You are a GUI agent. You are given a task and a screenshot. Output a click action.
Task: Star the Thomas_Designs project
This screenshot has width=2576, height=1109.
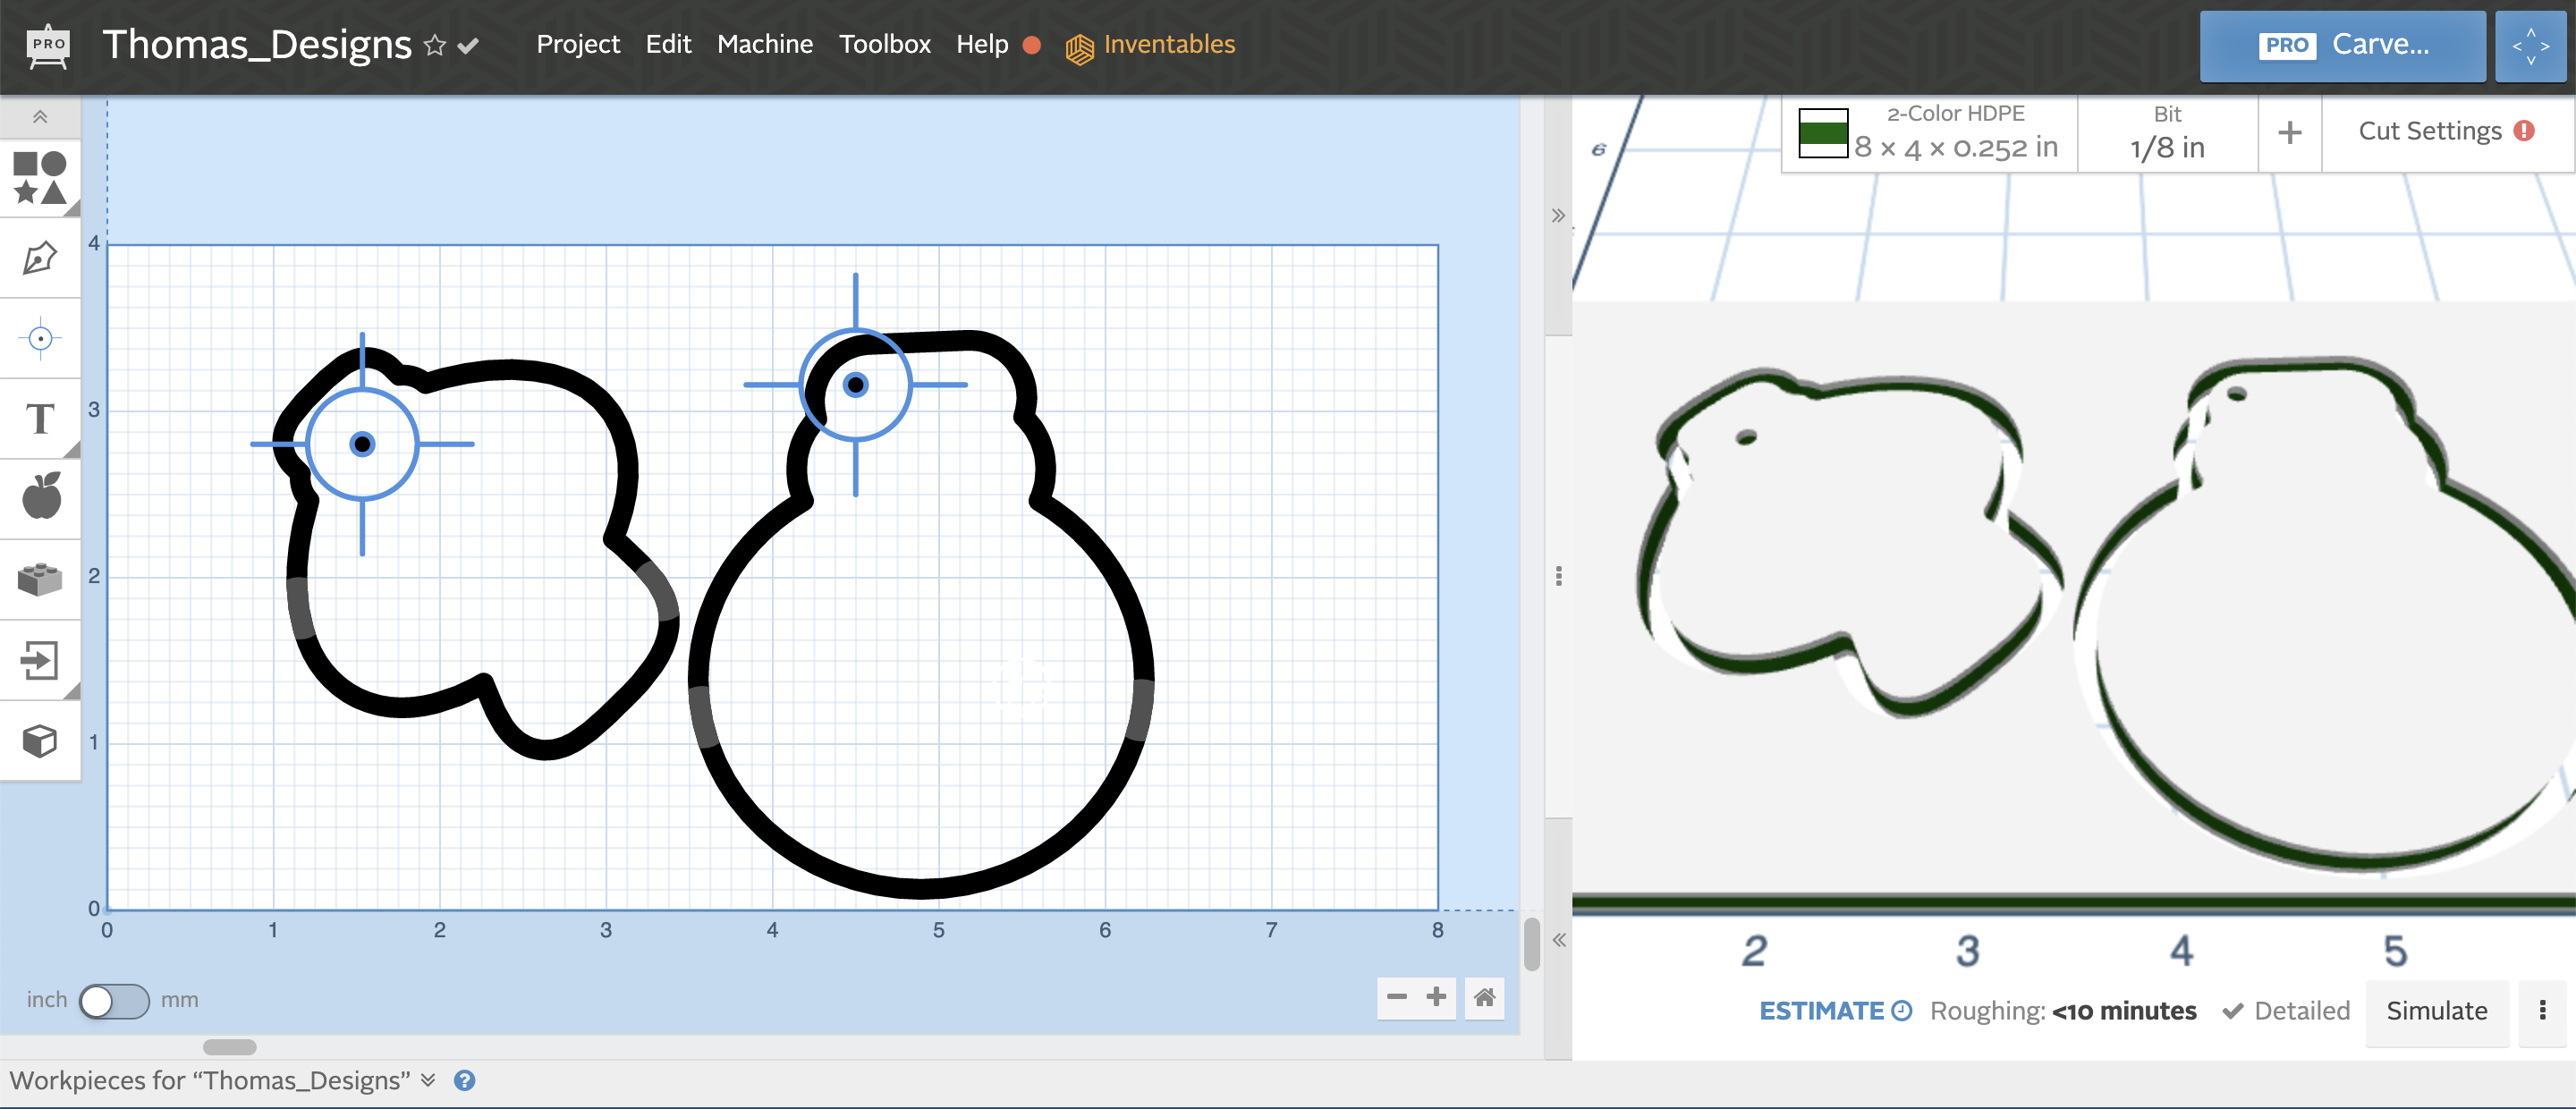click(434, 44)
